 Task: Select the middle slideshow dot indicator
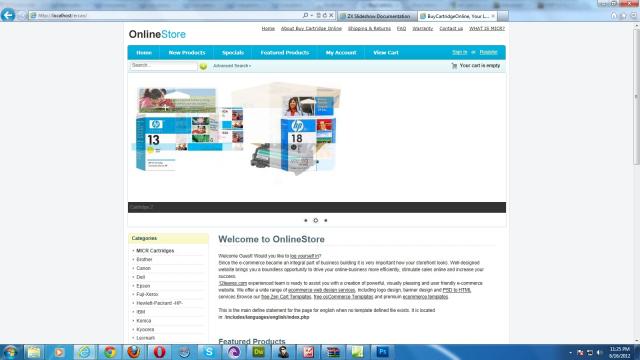click(x=316, y=220)
